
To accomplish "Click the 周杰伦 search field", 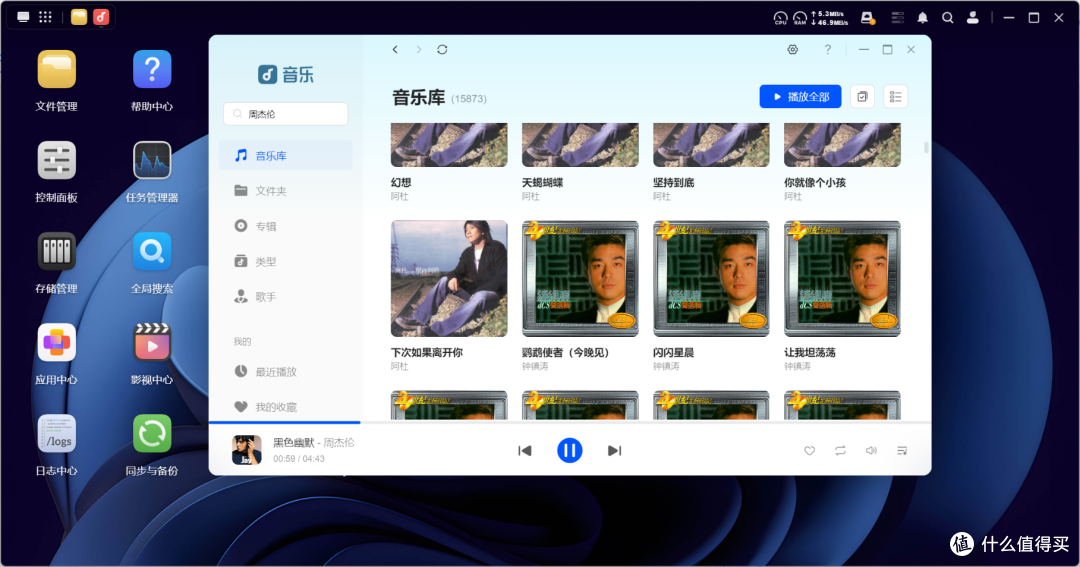I will pyautogui.click(x=286, y=114).
